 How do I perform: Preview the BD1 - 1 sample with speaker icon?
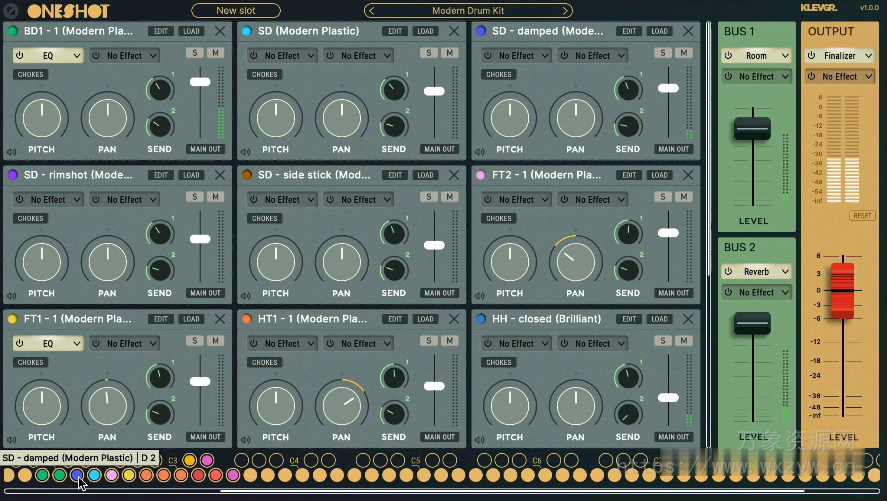(x=11, y=153)
